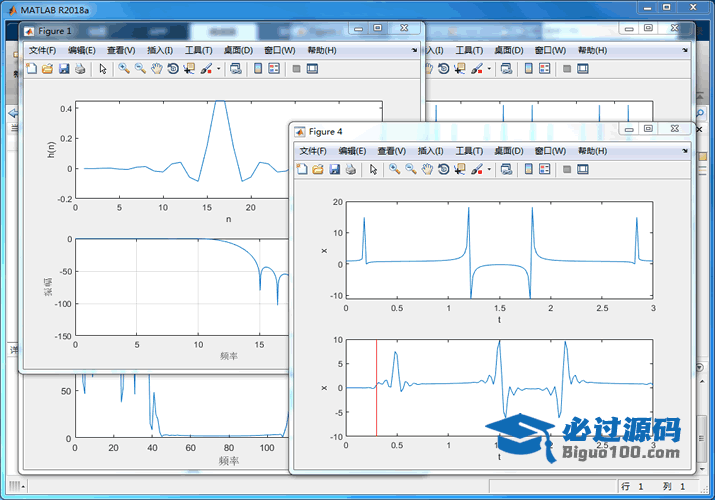Viewport: 715px width, 500px height.
Task: Open 文件(F) menu in Figure 1
Action: click(x=42, y=50)
